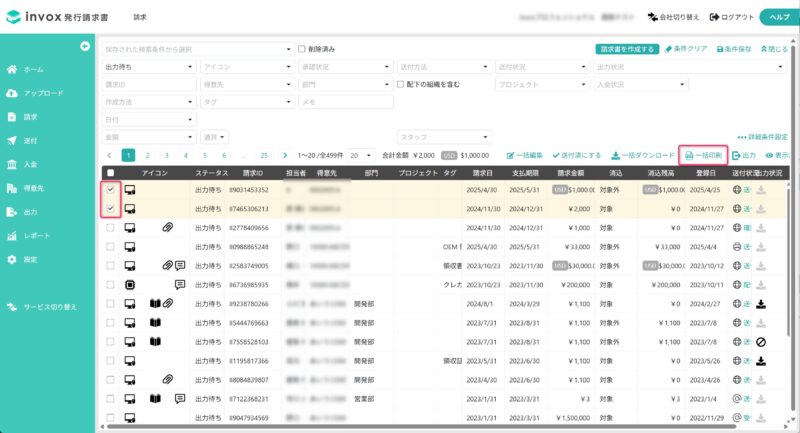Click 請求書を作成する button

click(627, 49)
